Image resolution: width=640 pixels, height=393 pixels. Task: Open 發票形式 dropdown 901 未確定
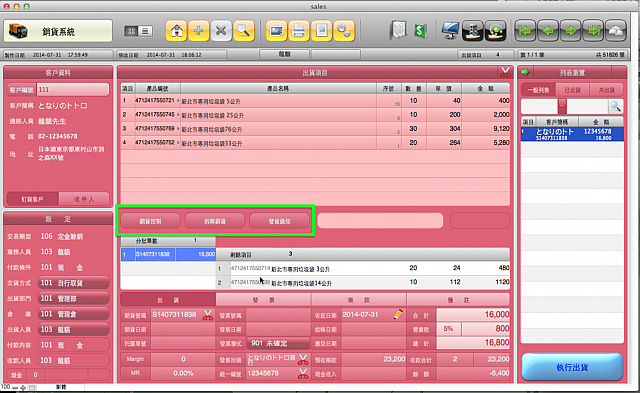(278, 343)
